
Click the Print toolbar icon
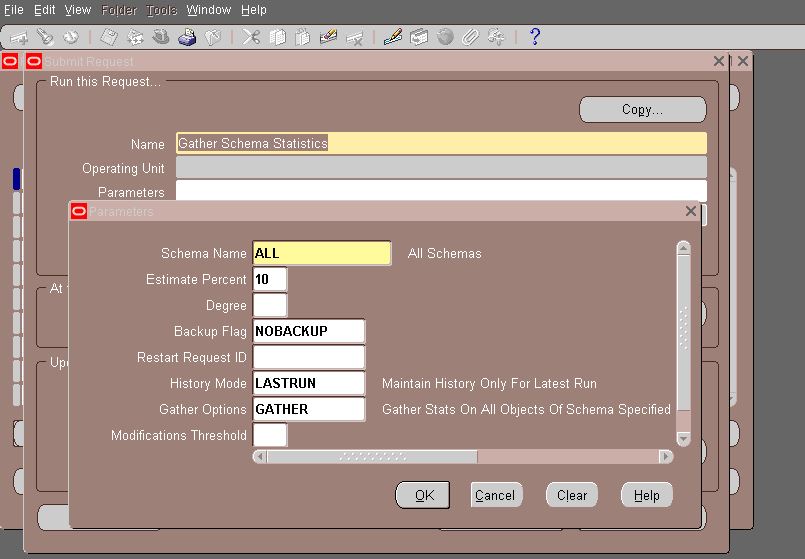point(187,37)
